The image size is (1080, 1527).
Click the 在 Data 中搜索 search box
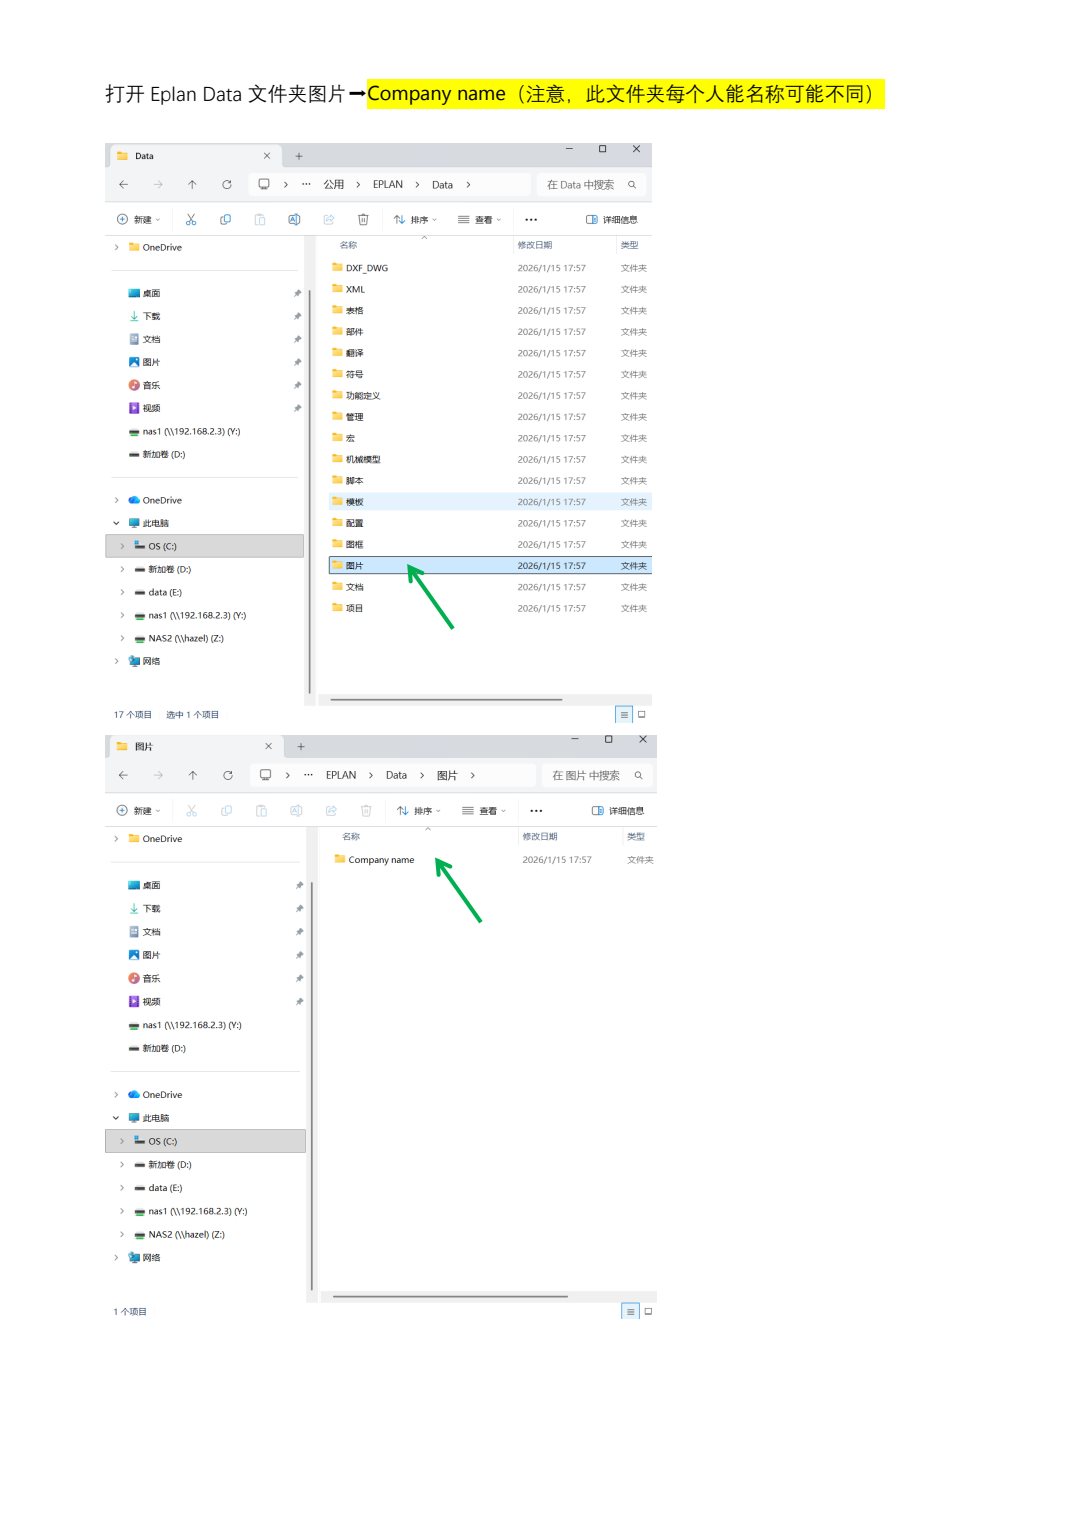point(590,185)
